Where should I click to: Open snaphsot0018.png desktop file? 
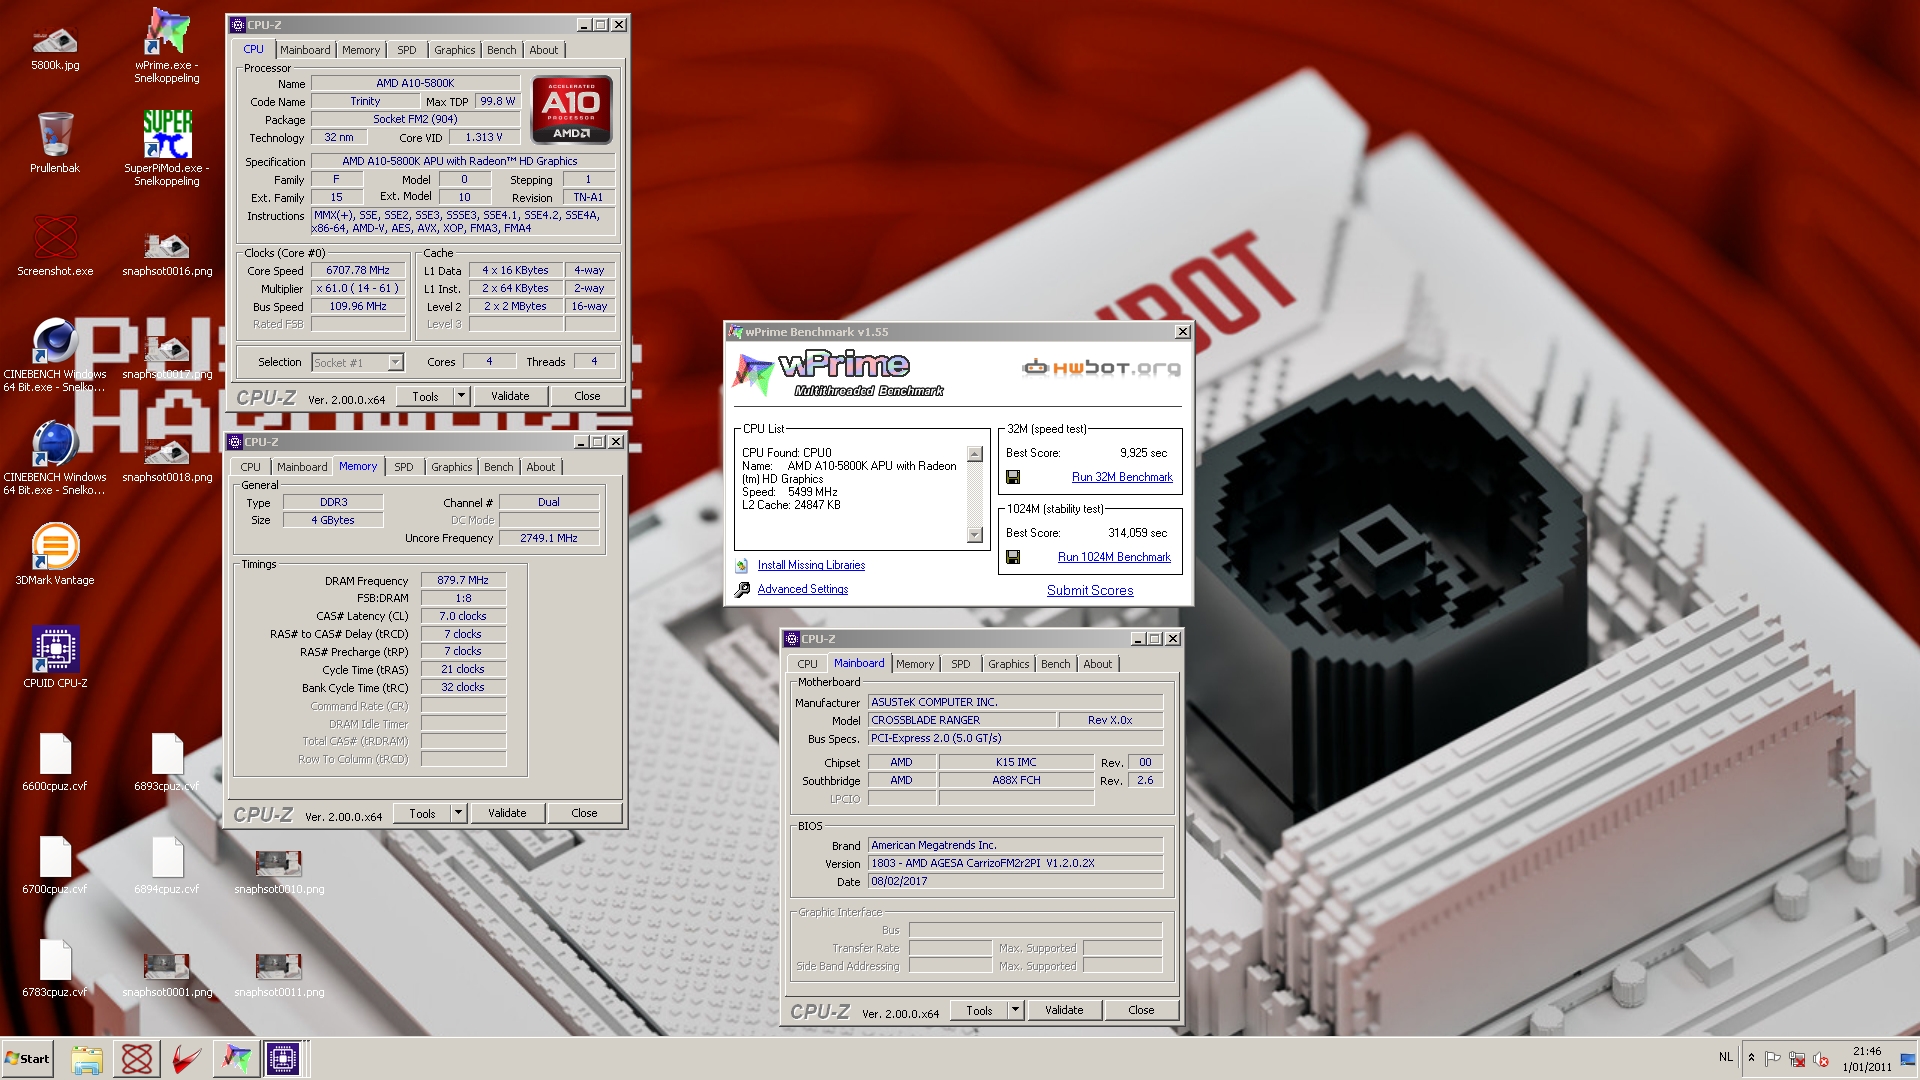click(167, 460)
